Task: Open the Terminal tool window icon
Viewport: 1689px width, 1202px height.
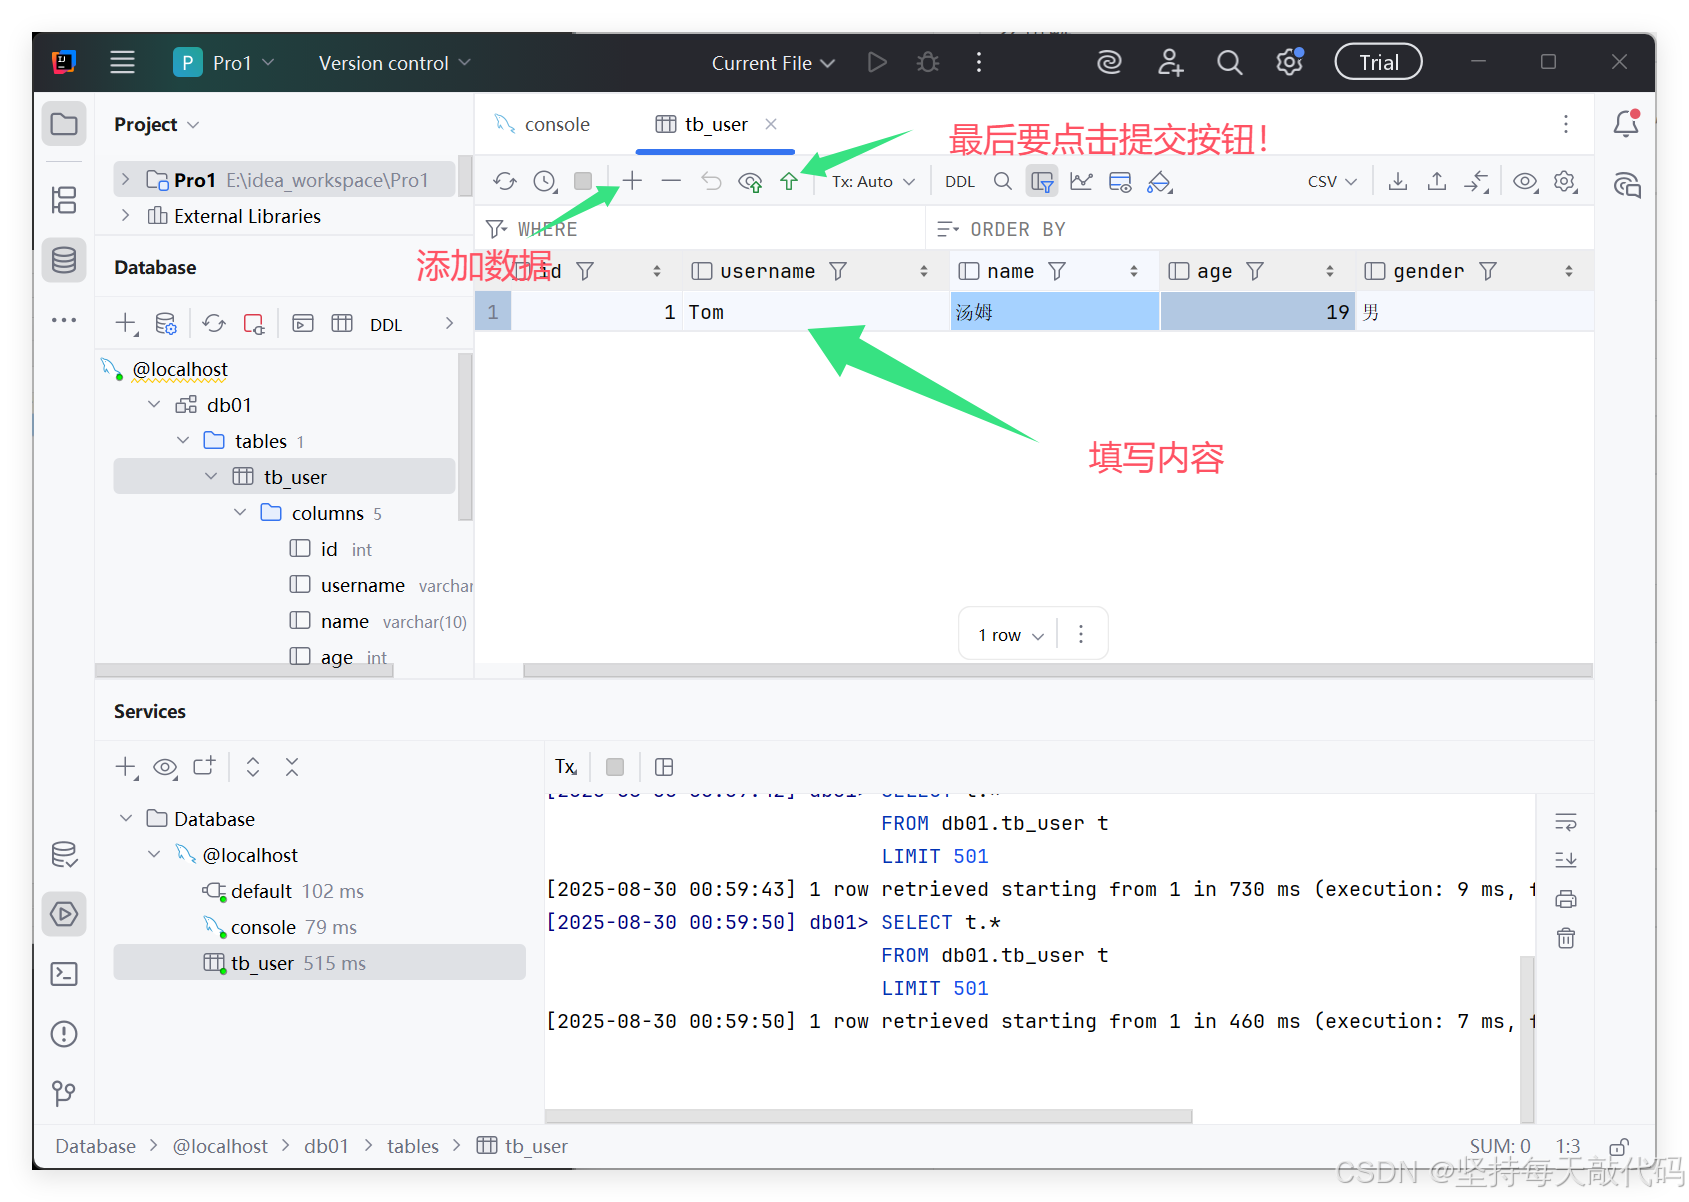Action: point(64,974)
